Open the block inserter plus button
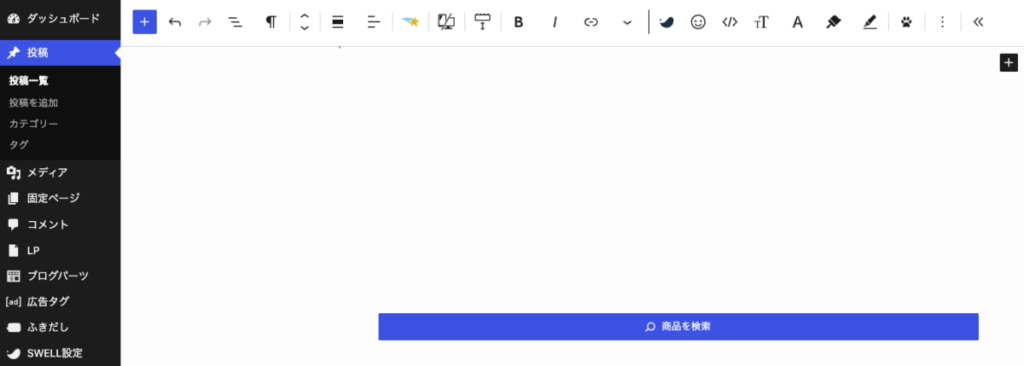The height and width of the screenshot is (366, 1024). 144,22
